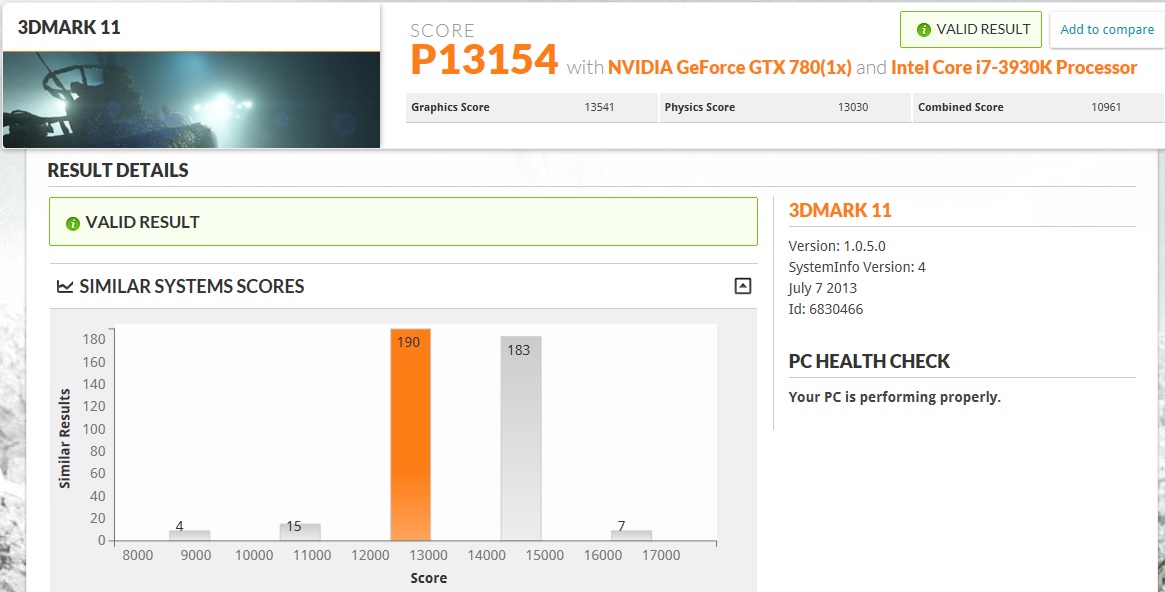The image size is (1165, 592).
Task: Click the Similar Results axis title
Action: pyautogui.click(x=65, y=438)
